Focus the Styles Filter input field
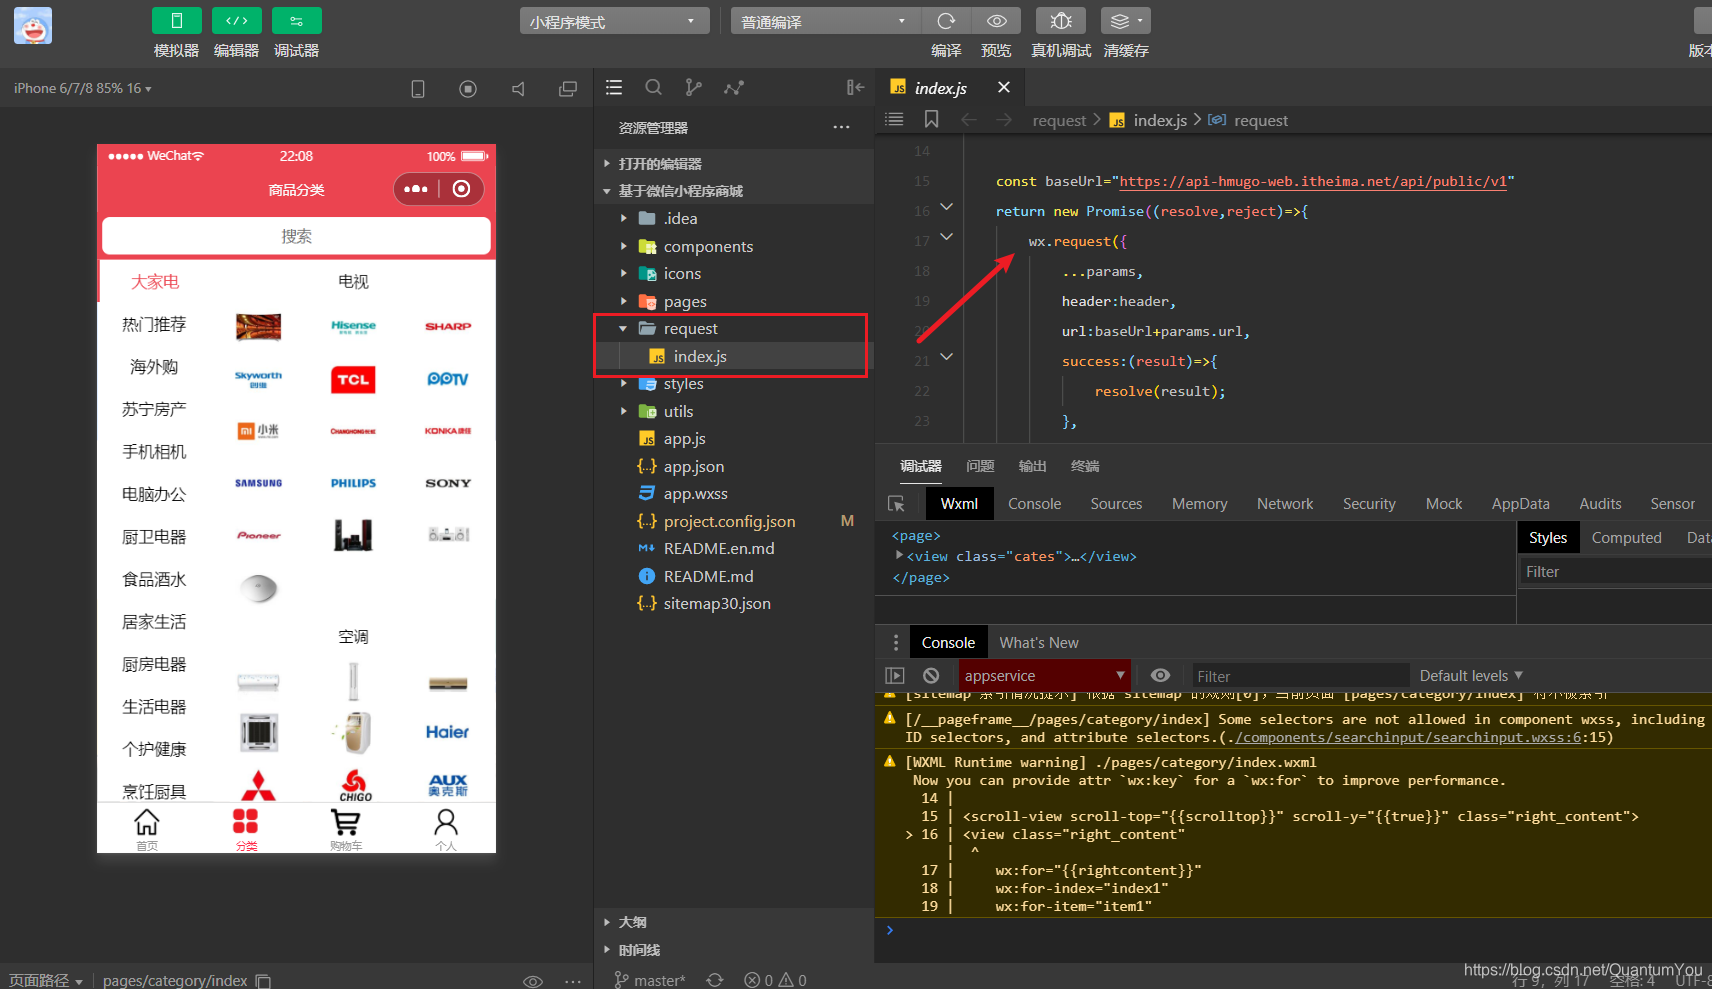1712x989 pixels. coord(1615,572)
